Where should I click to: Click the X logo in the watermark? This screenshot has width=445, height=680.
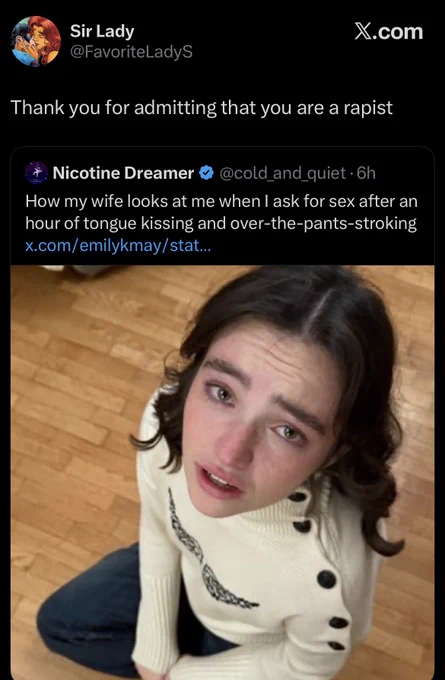pyautogui.click(x=365, y=32)
